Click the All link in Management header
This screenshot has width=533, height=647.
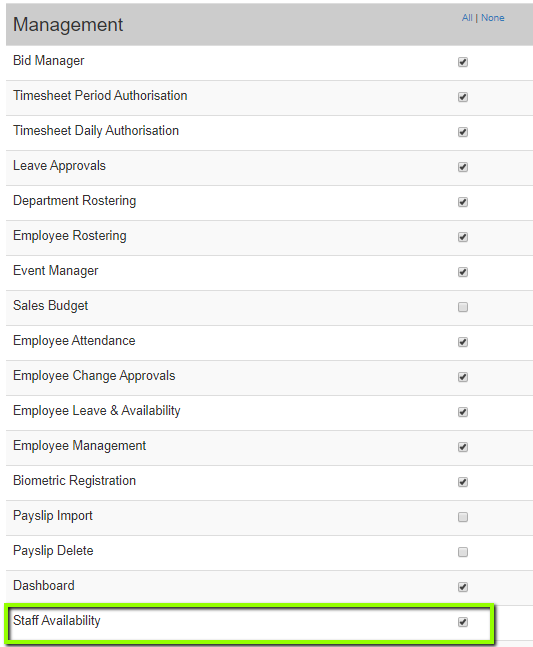point(467,18)
